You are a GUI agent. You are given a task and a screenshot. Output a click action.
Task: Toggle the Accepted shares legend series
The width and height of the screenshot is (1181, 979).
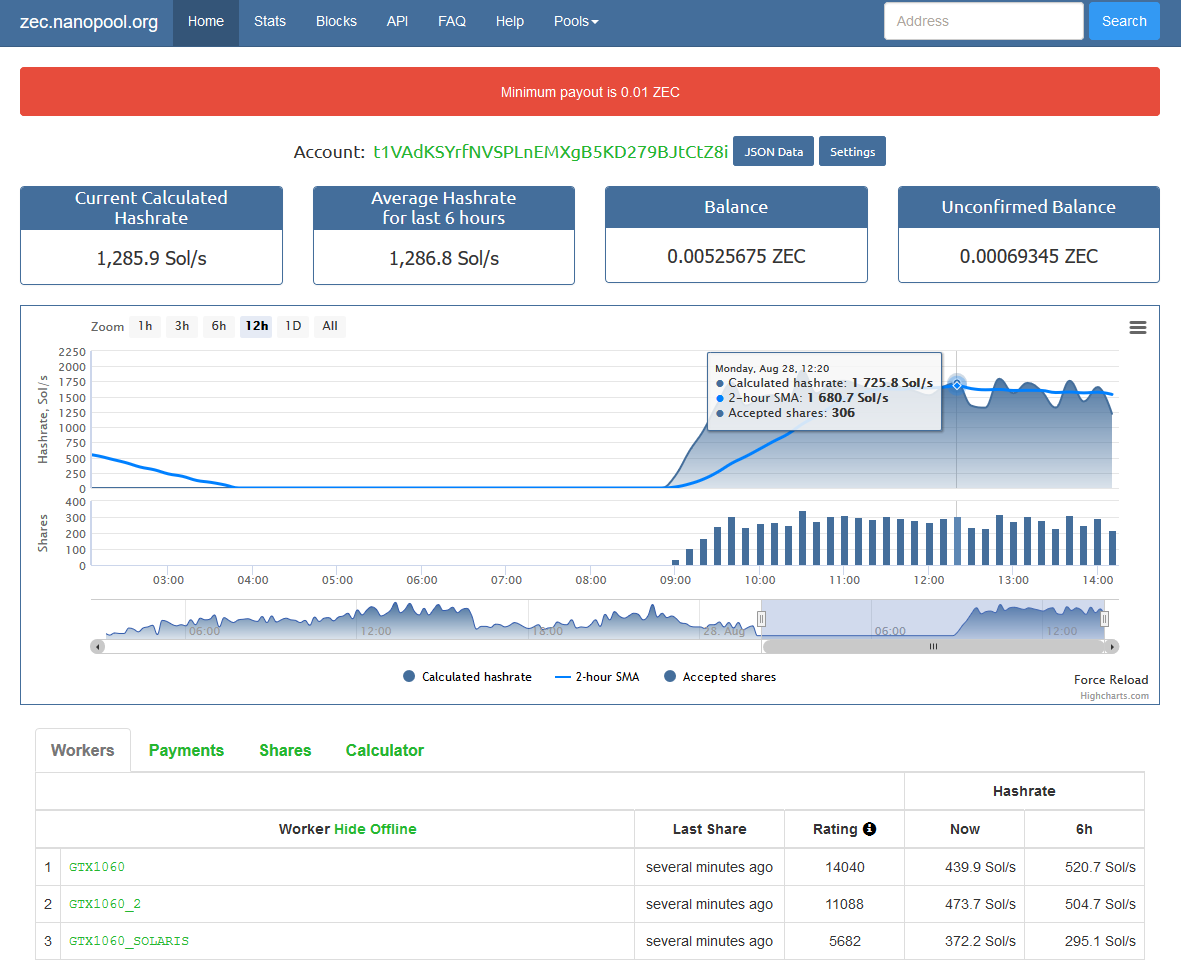(x=719, y=676)
